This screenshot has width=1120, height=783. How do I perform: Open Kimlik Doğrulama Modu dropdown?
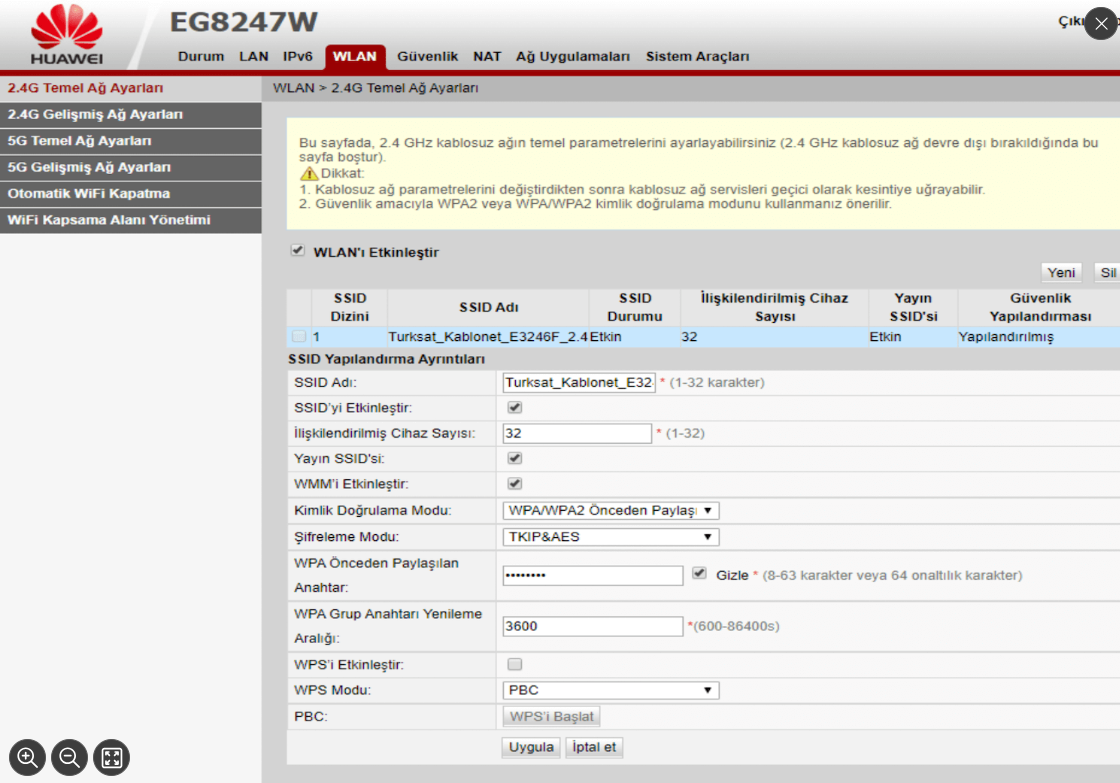point(611,510)
